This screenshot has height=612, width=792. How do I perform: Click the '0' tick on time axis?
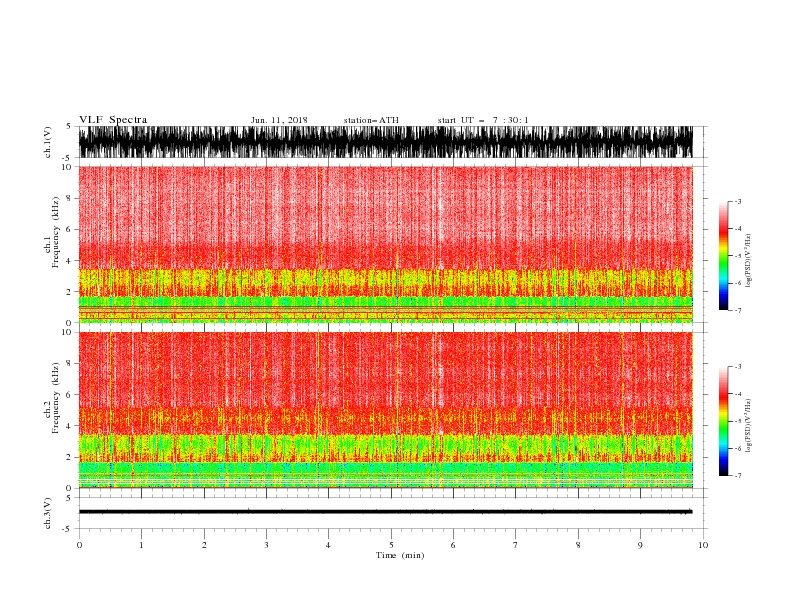click(x=79, y=545)
